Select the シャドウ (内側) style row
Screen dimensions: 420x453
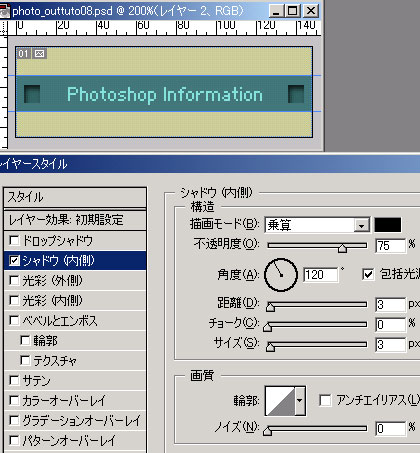[x=75, y=260]
